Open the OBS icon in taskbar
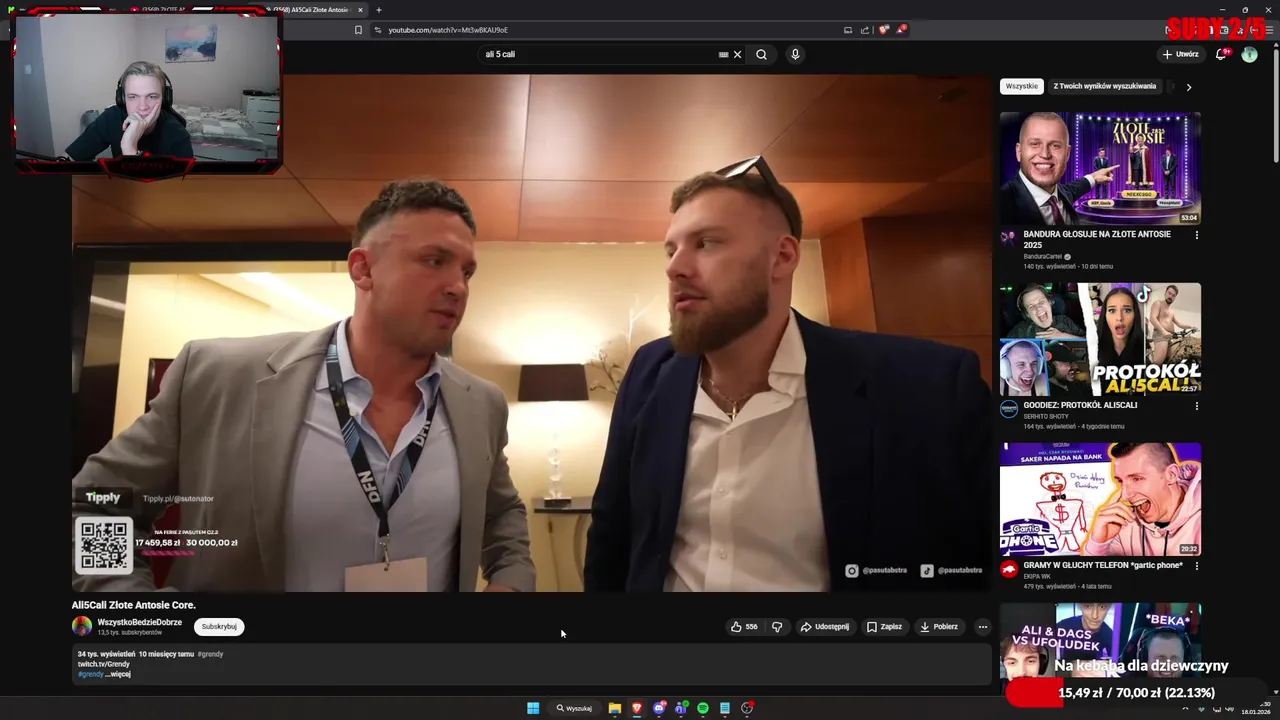The image size is (1280, 720). click(747, 708)
